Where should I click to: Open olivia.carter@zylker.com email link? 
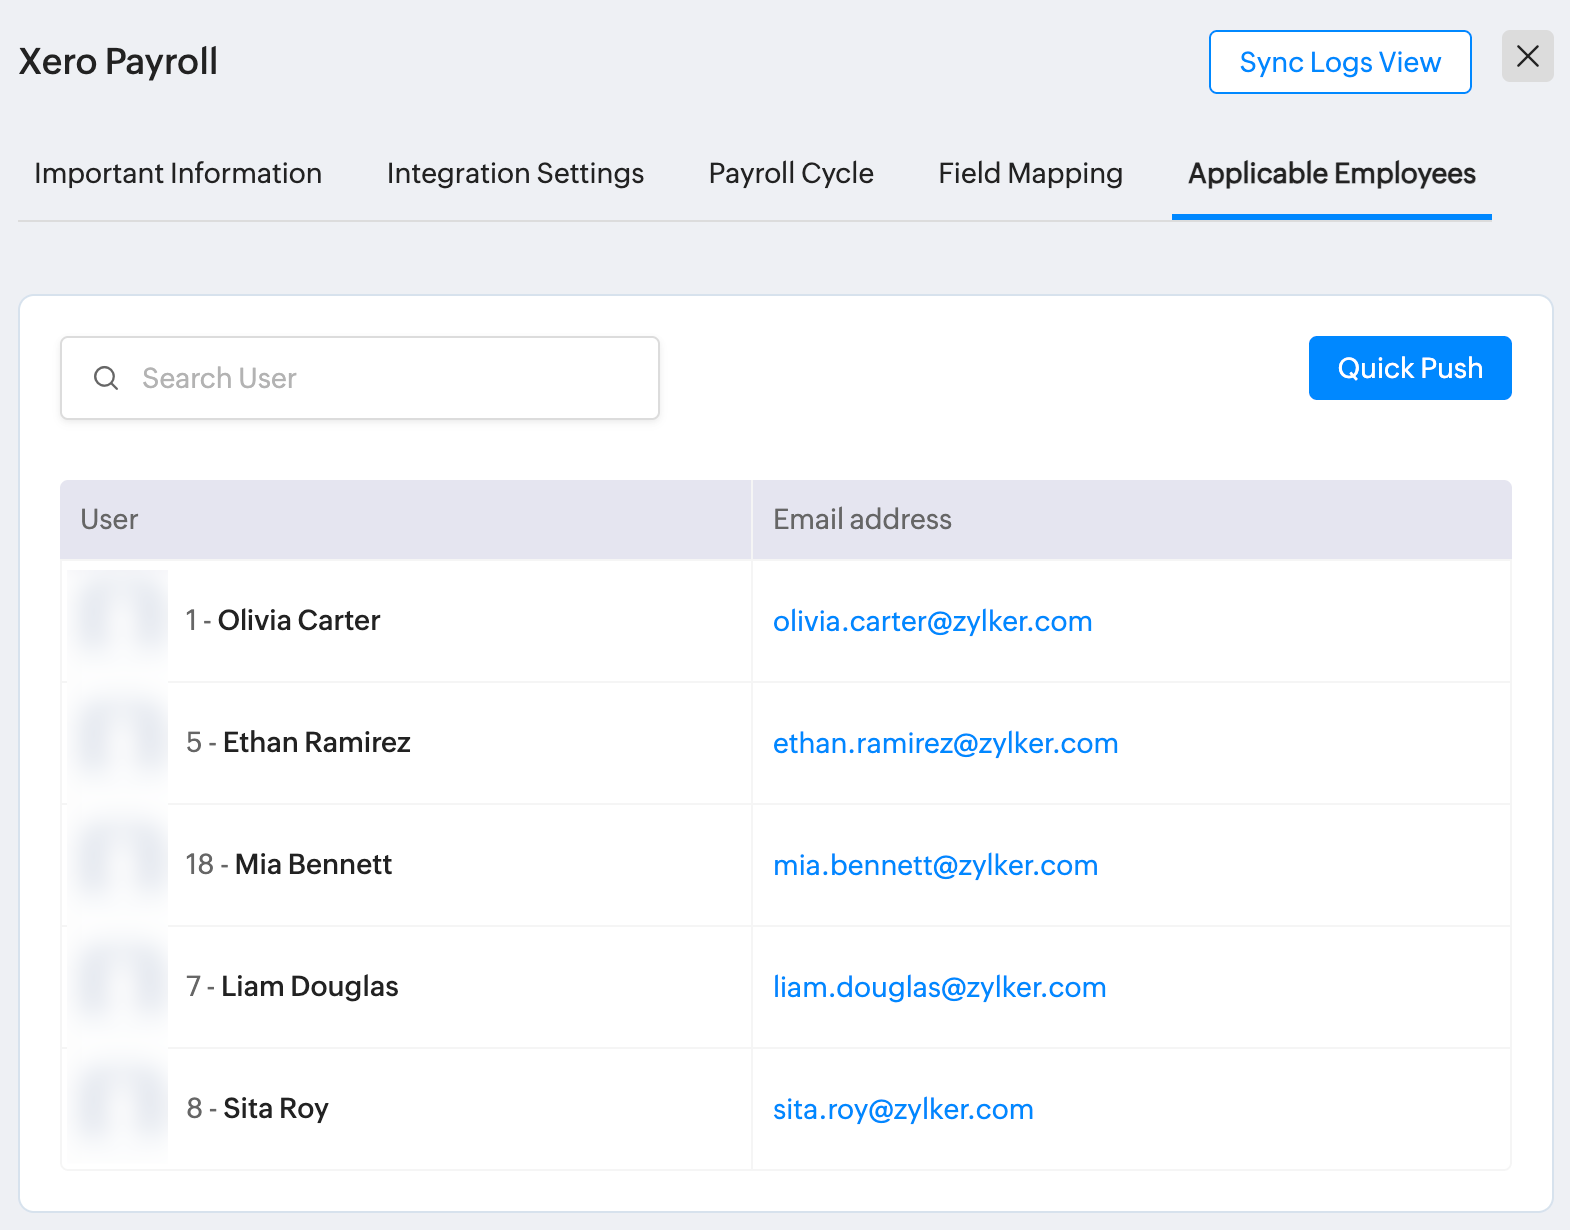932,621
